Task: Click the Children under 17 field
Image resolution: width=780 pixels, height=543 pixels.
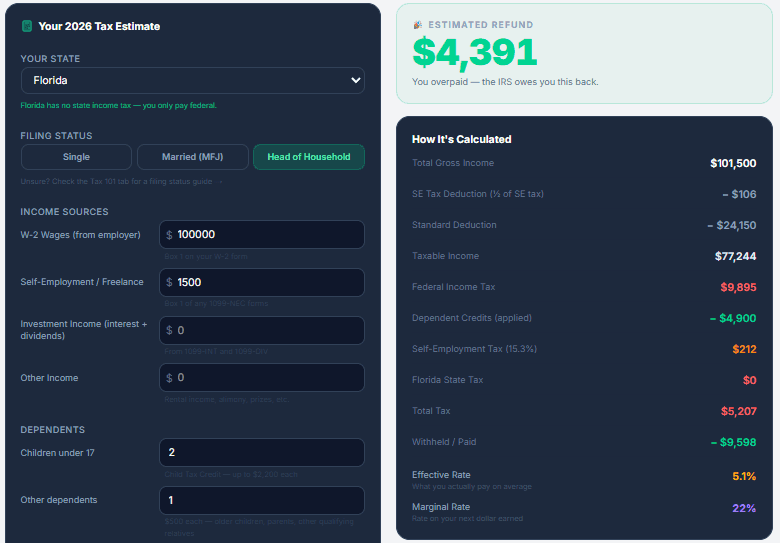Action: (262, 452)
